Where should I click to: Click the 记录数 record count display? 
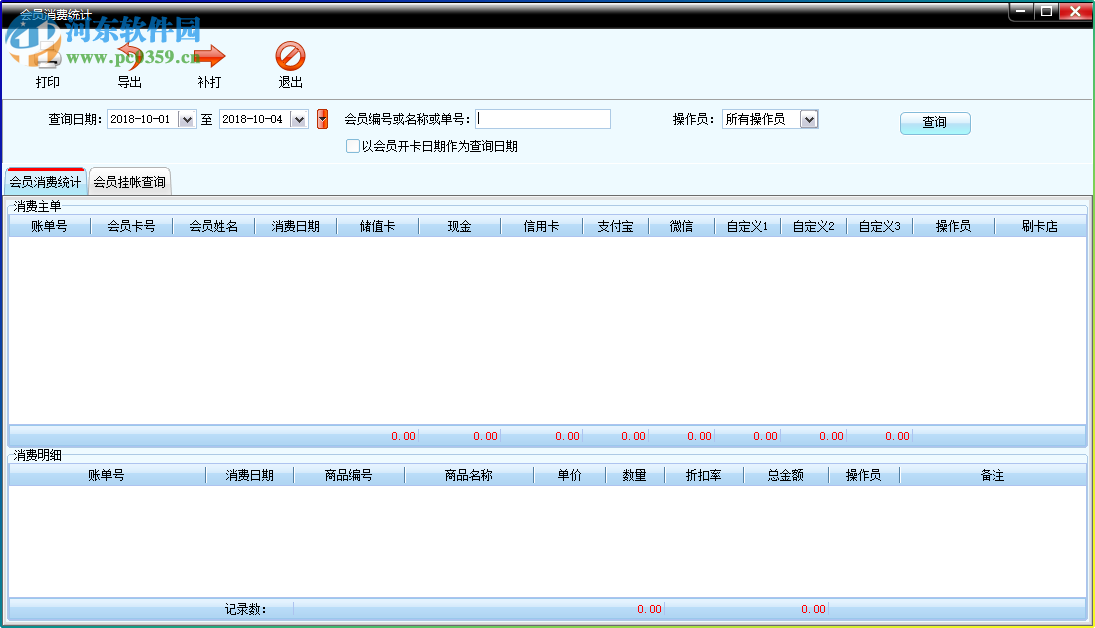pyautogui.click(x=244, y=608)
